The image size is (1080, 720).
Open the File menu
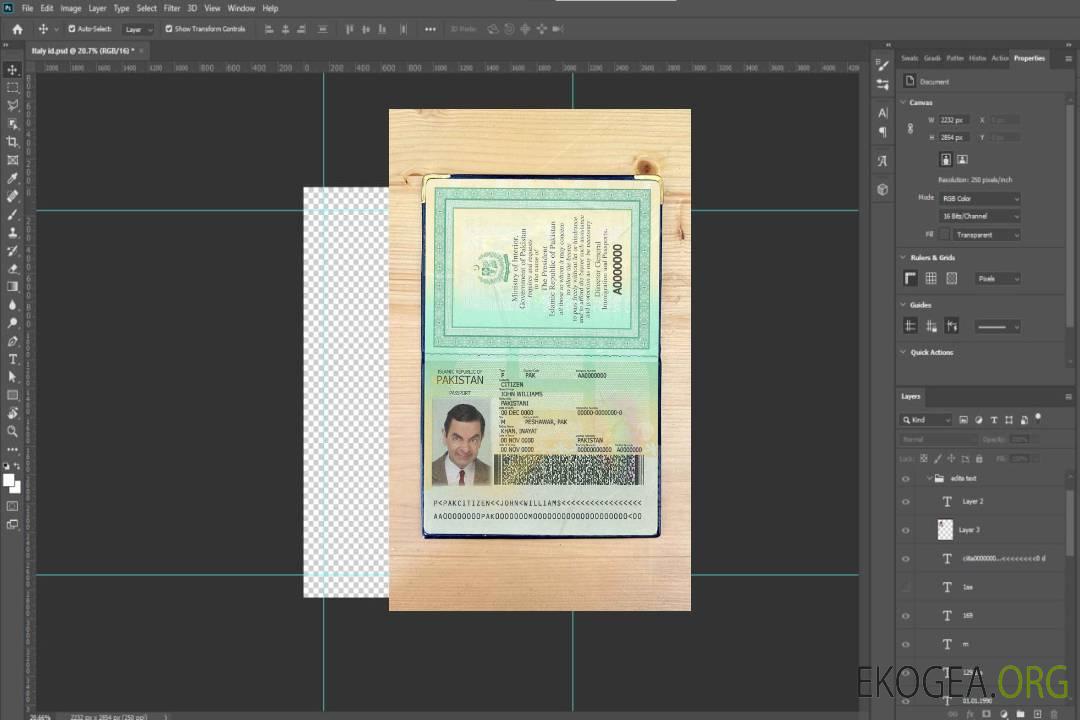pyautogui.click(x=28, y=8)
